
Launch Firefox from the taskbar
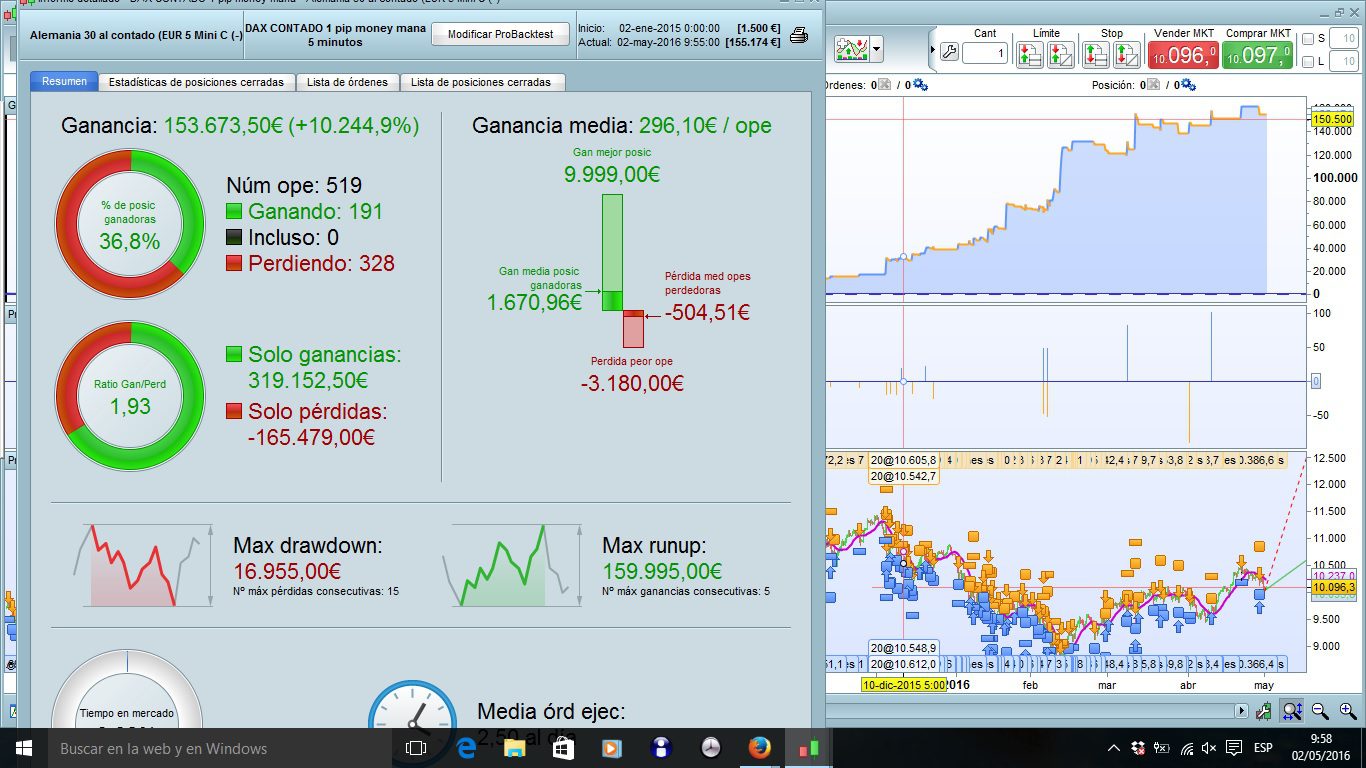click(759, 748)
